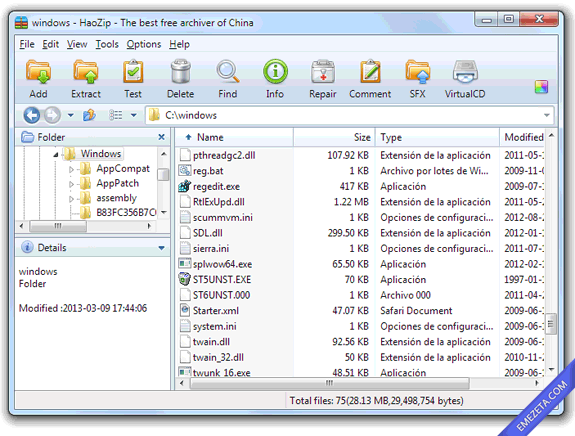Image resolution: width=575 pixels, height=436 pixels.
Task: Click the Repair archive icon
Action: (323, 72)
